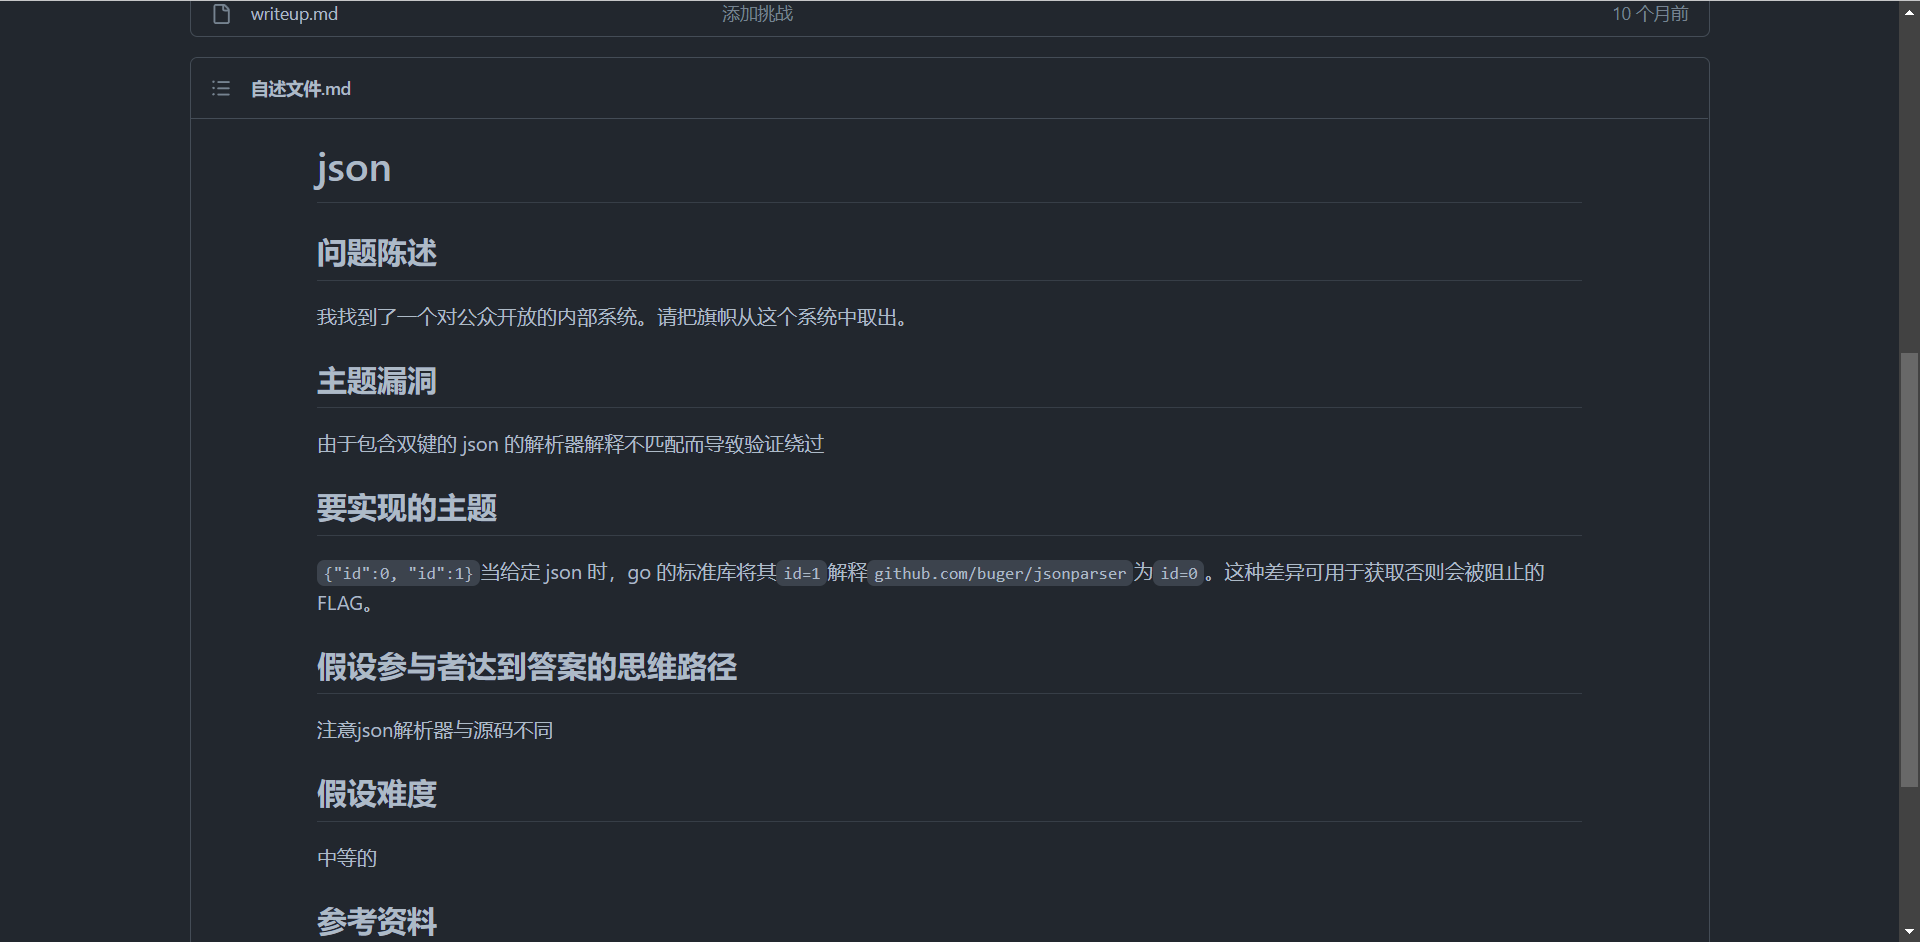Click the 主题漏洞 heading

[377, 381]
